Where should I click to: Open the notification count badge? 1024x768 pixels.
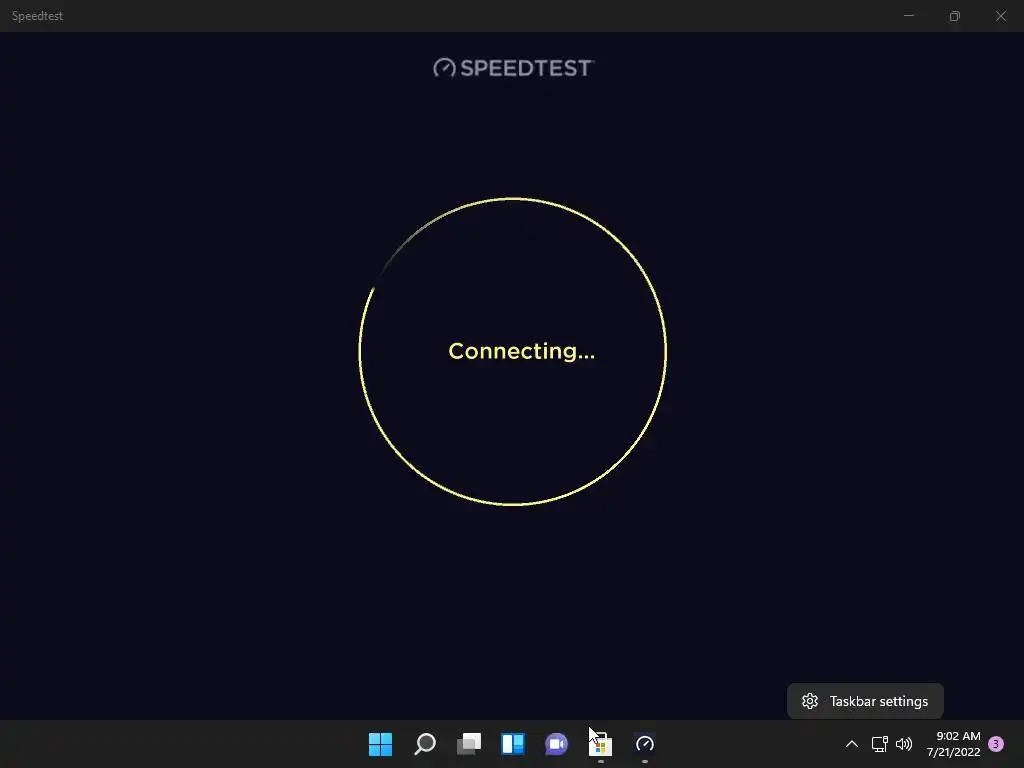[x=996, y=744]
